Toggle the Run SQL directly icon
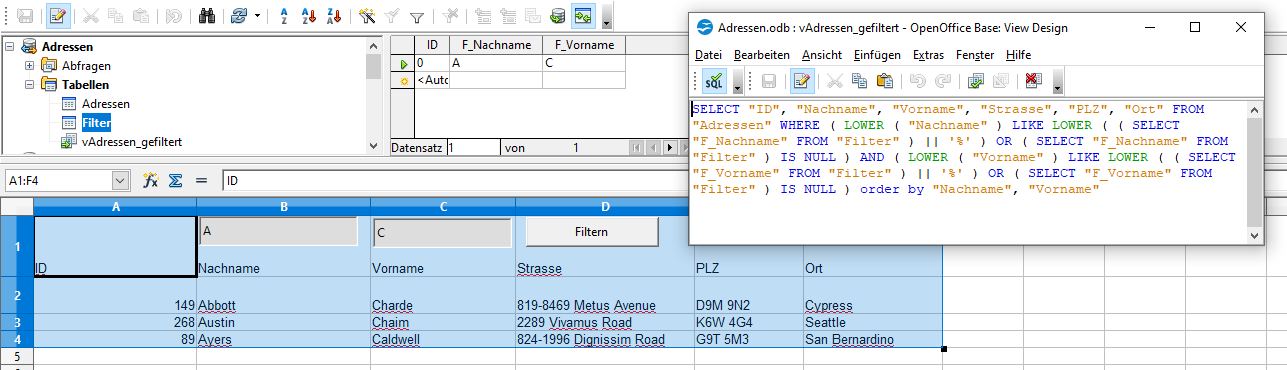 point(714,81)
